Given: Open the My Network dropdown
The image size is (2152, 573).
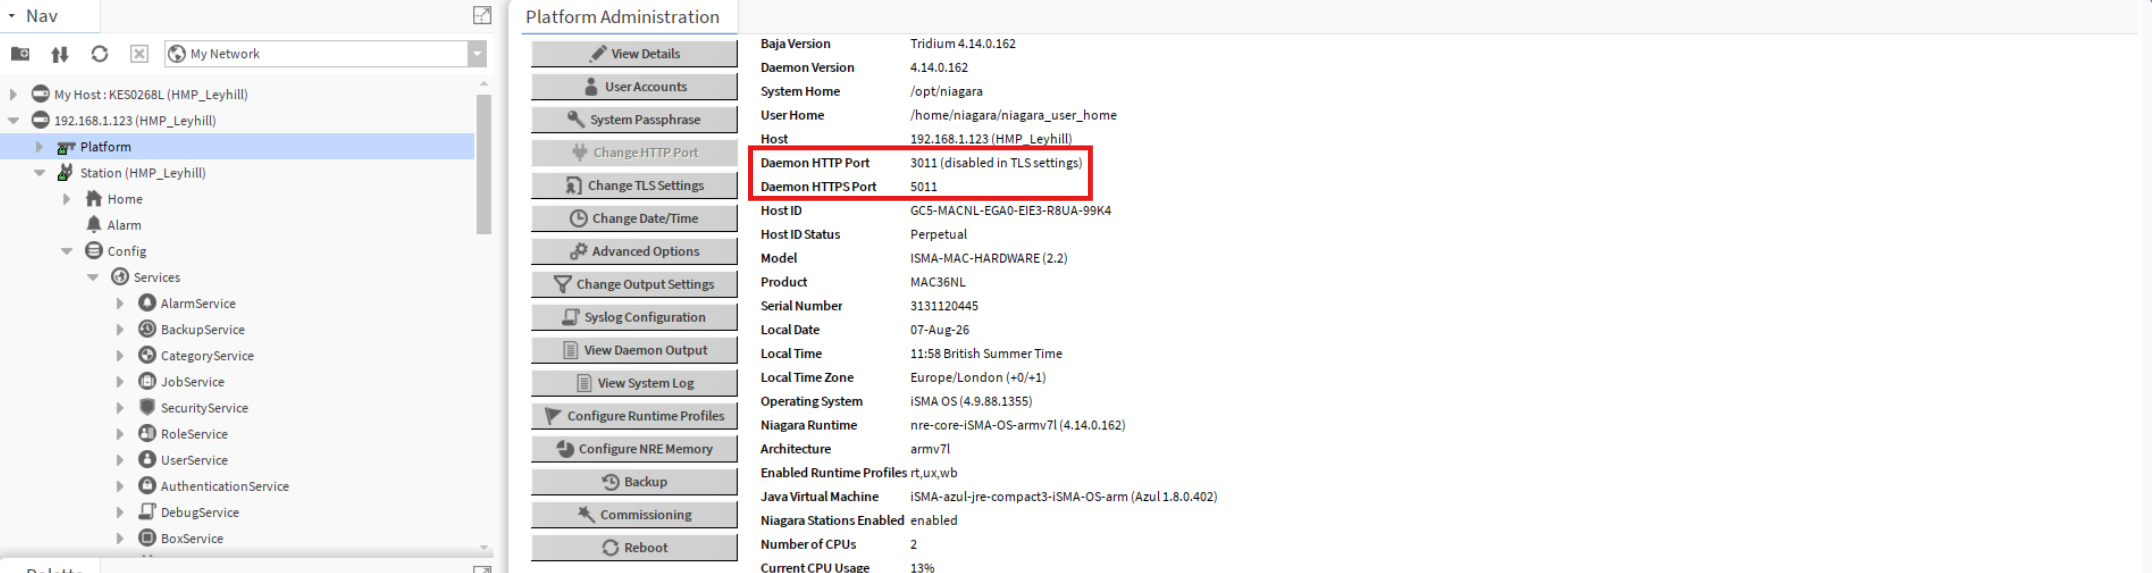Looking at the screenshot, I should coord(477,54).
